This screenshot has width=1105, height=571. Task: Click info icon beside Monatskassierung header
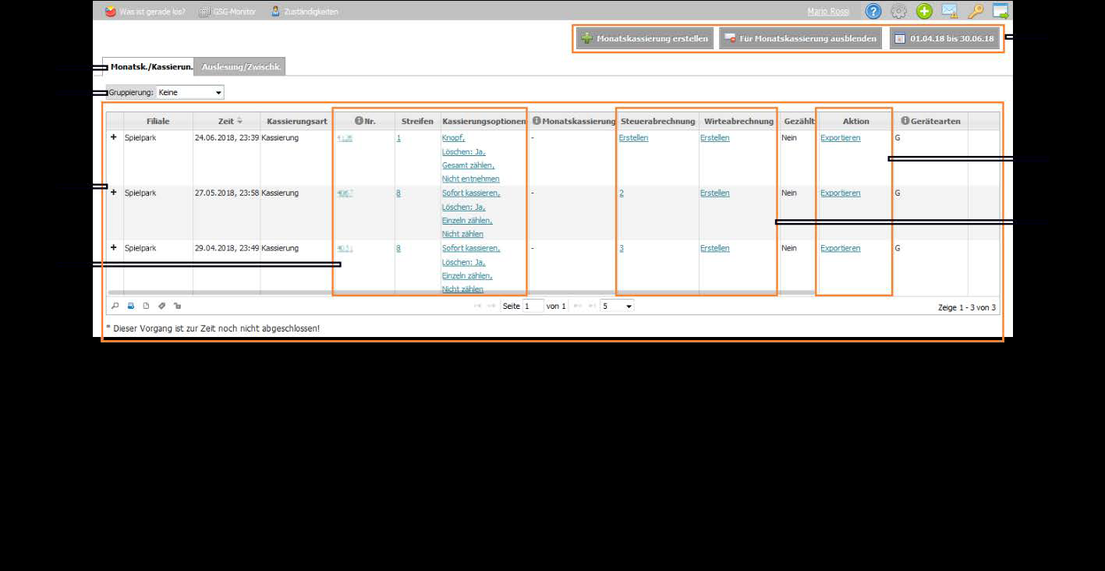pyautogui.click(x=536, y=121)
